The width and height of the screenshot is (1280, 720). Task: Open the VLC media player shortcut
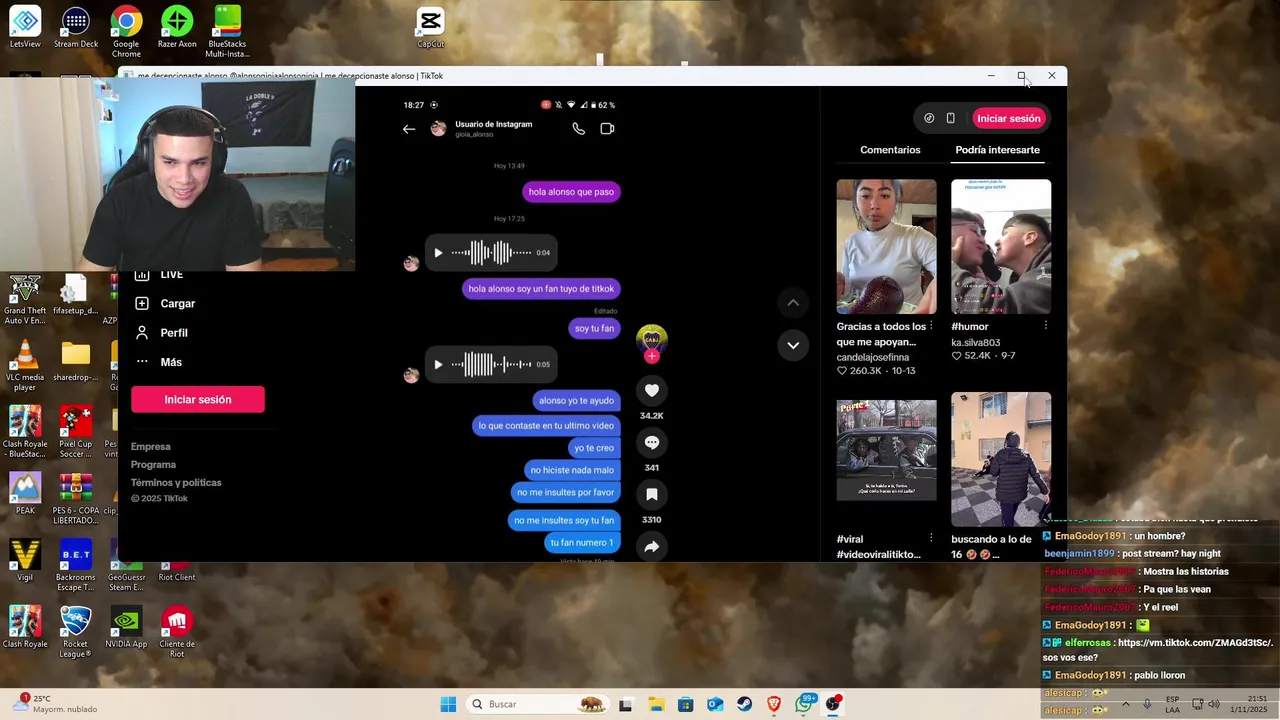25,365
